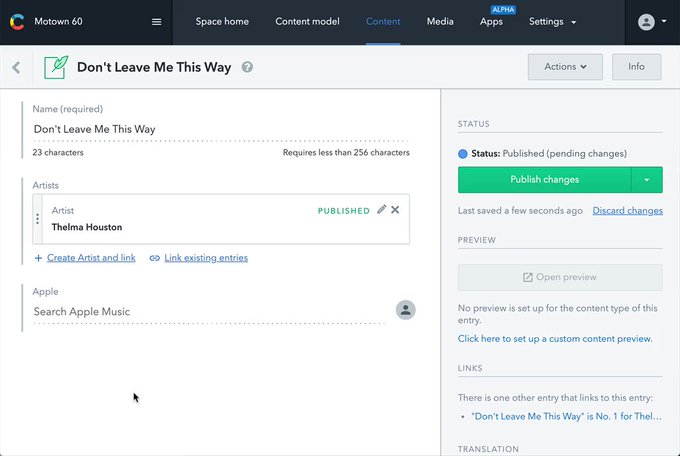This screenshot has height=456, width=680.
Task: Open the linked entry about No. 1
Action: [566, 417]
